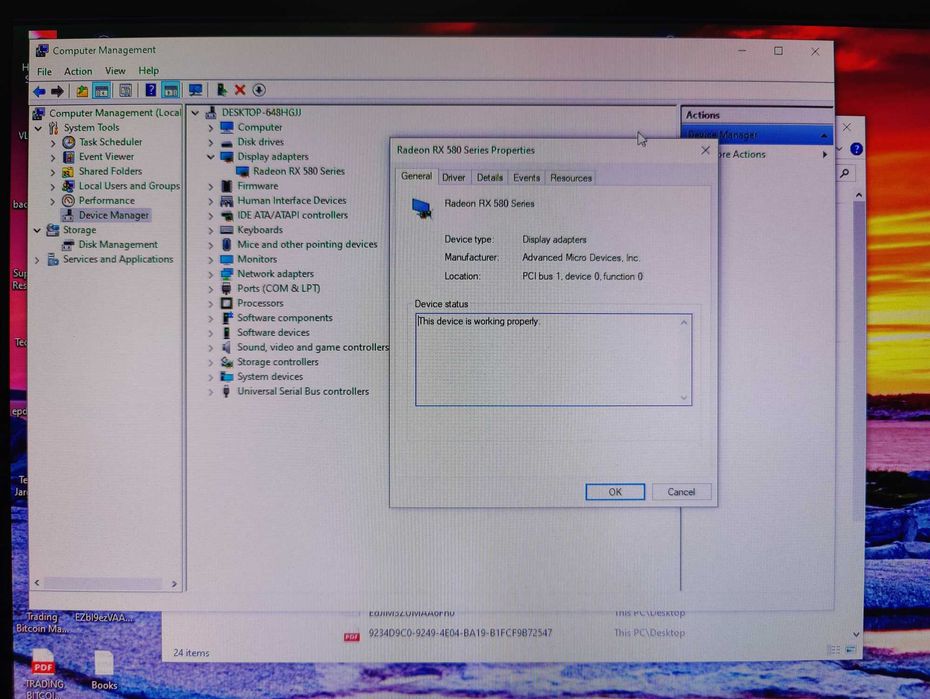930x699 pixels.
Task: Open the Help menu
Action: [148, 71]
